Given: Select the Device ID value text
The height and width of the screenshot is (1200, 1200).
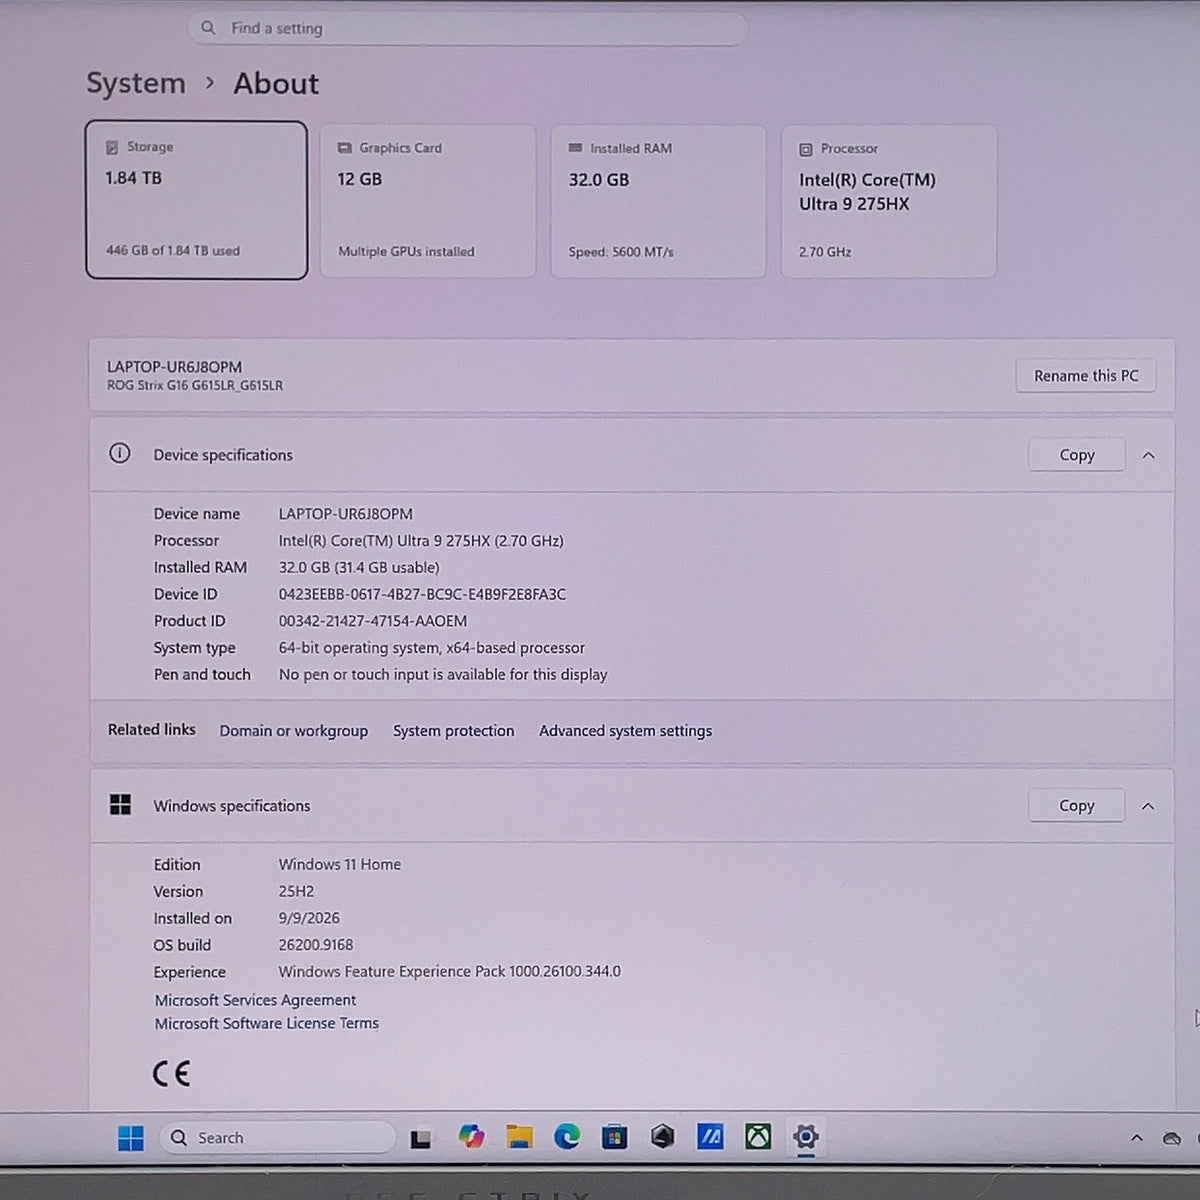Looking at the screenshot, I should pos(422,594).
